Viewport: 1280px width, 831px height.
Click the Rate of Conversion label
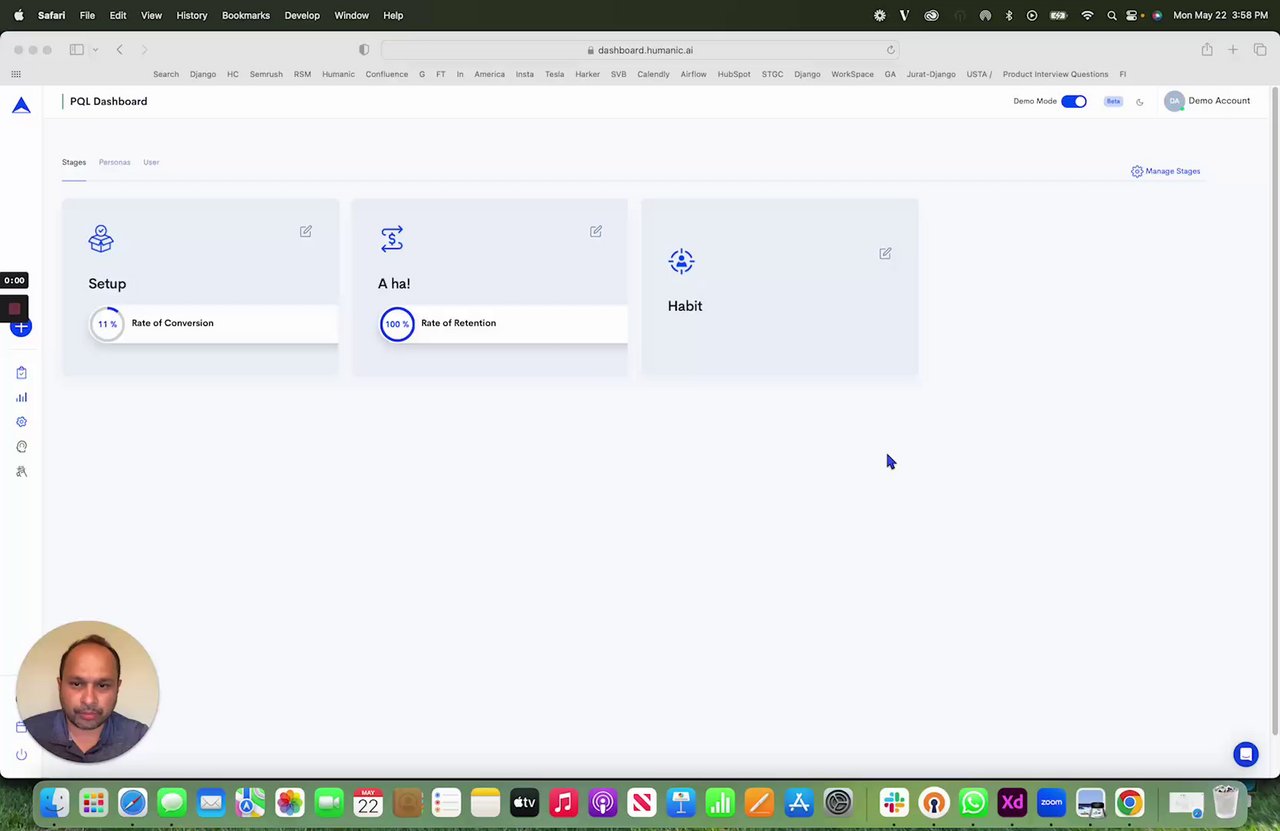point(172,323)
